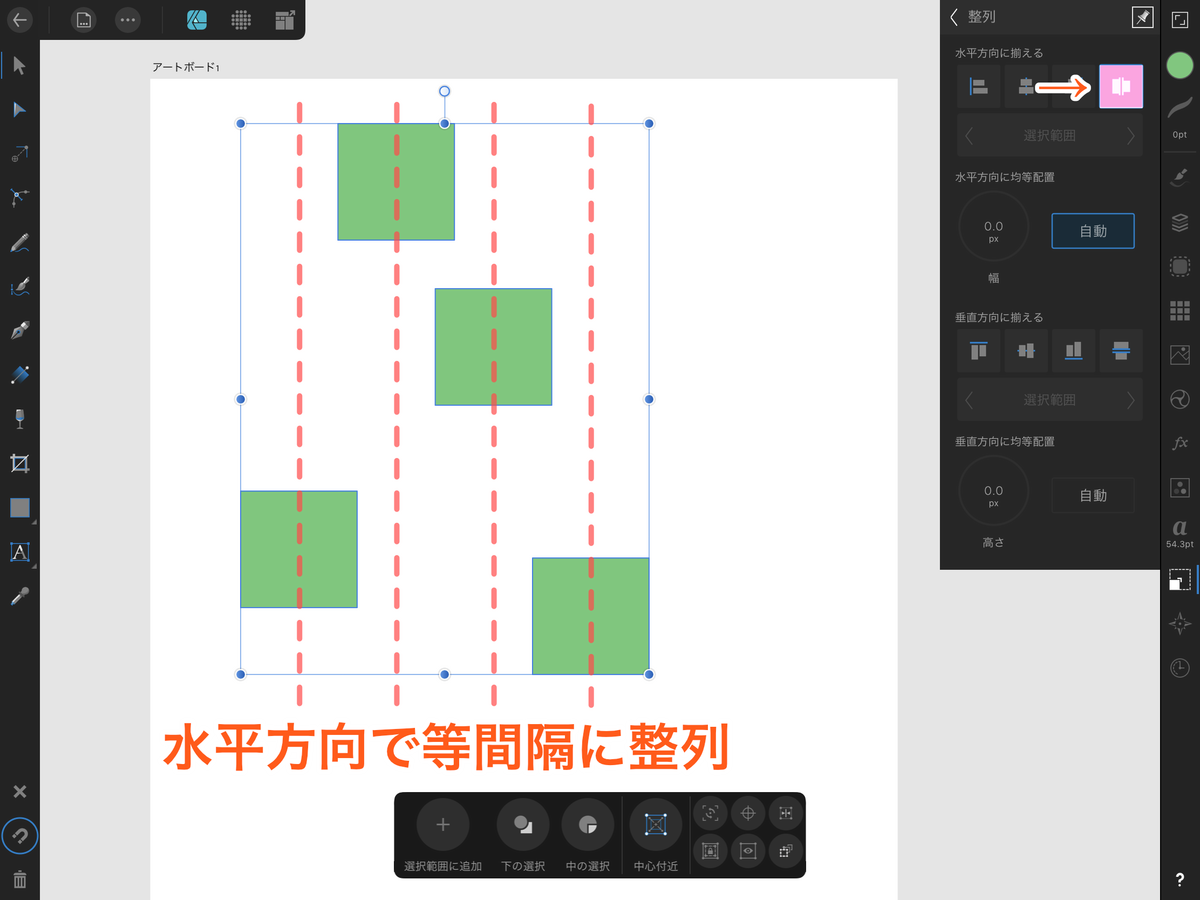Open the Rectangle shape tool flyout
Screen dimensions: 1200x900
tap(20, 508)
